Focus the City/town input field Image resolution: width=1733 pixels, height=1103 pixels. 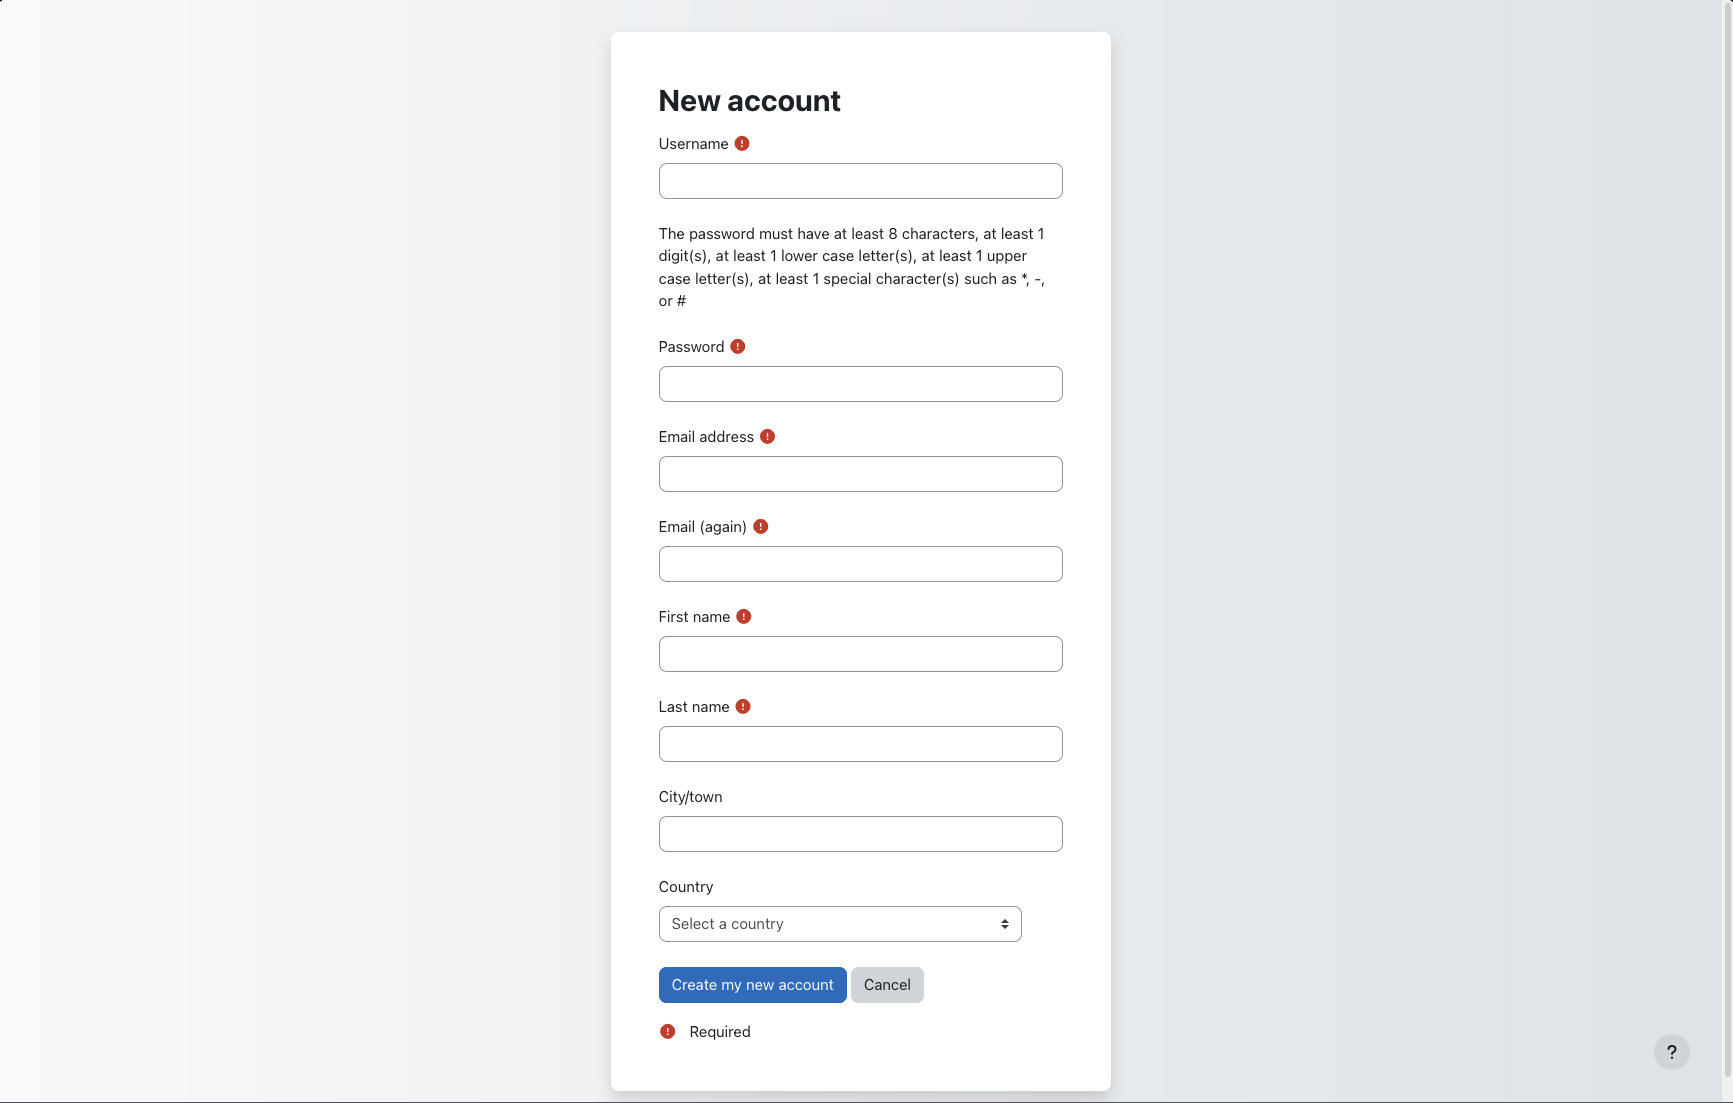coord(860,834)
